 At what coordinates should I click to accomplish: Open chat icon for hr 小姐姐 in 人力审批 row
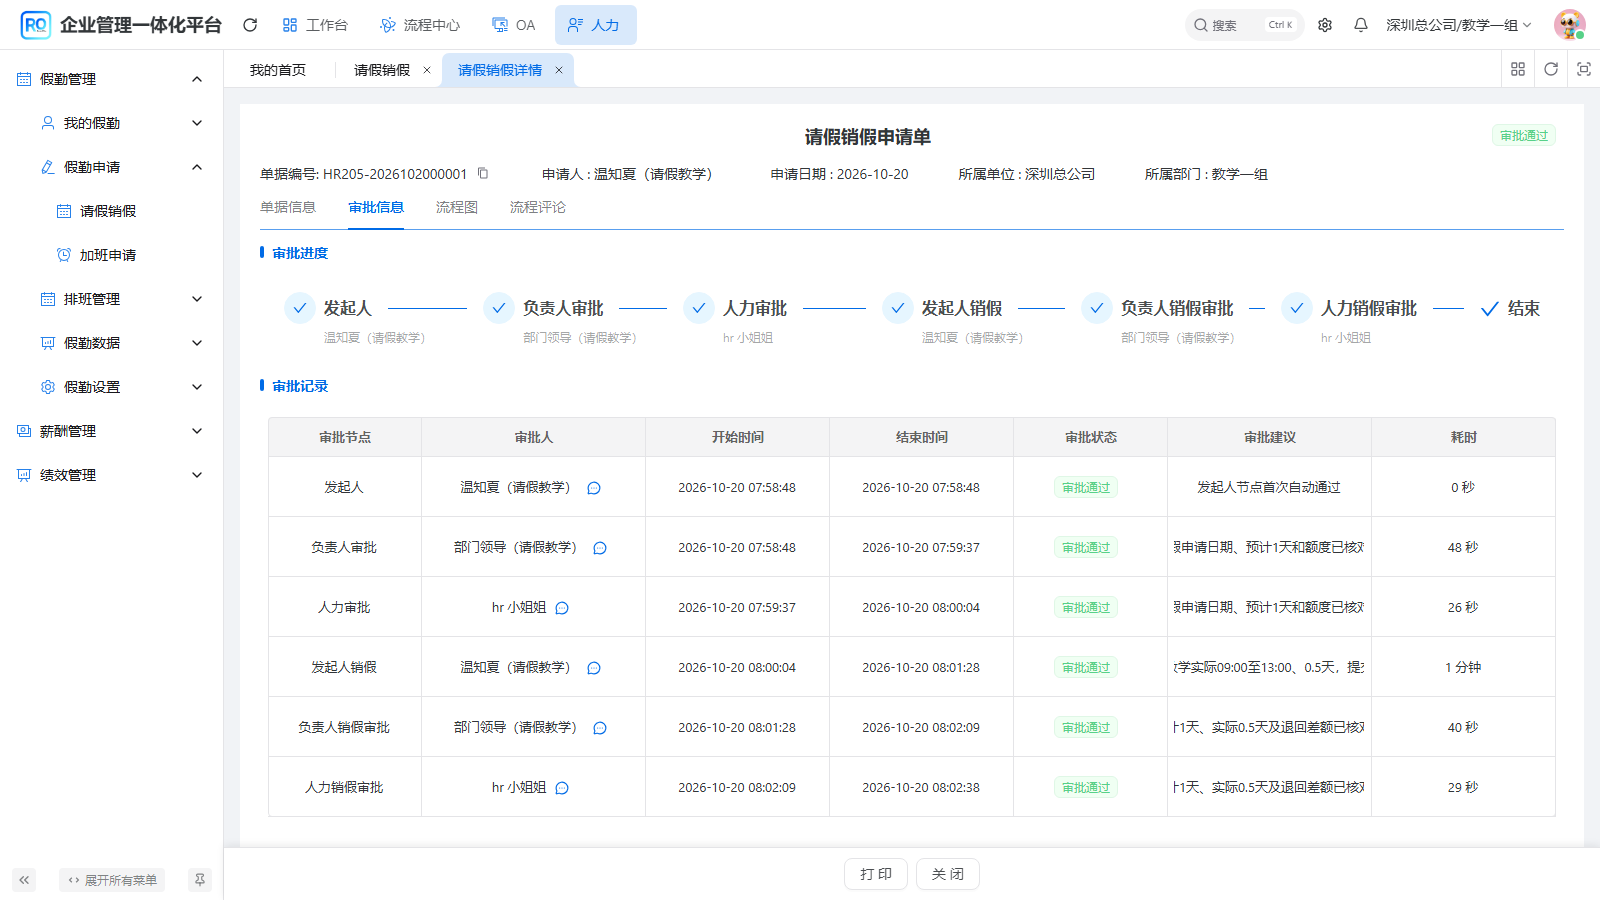562,608
